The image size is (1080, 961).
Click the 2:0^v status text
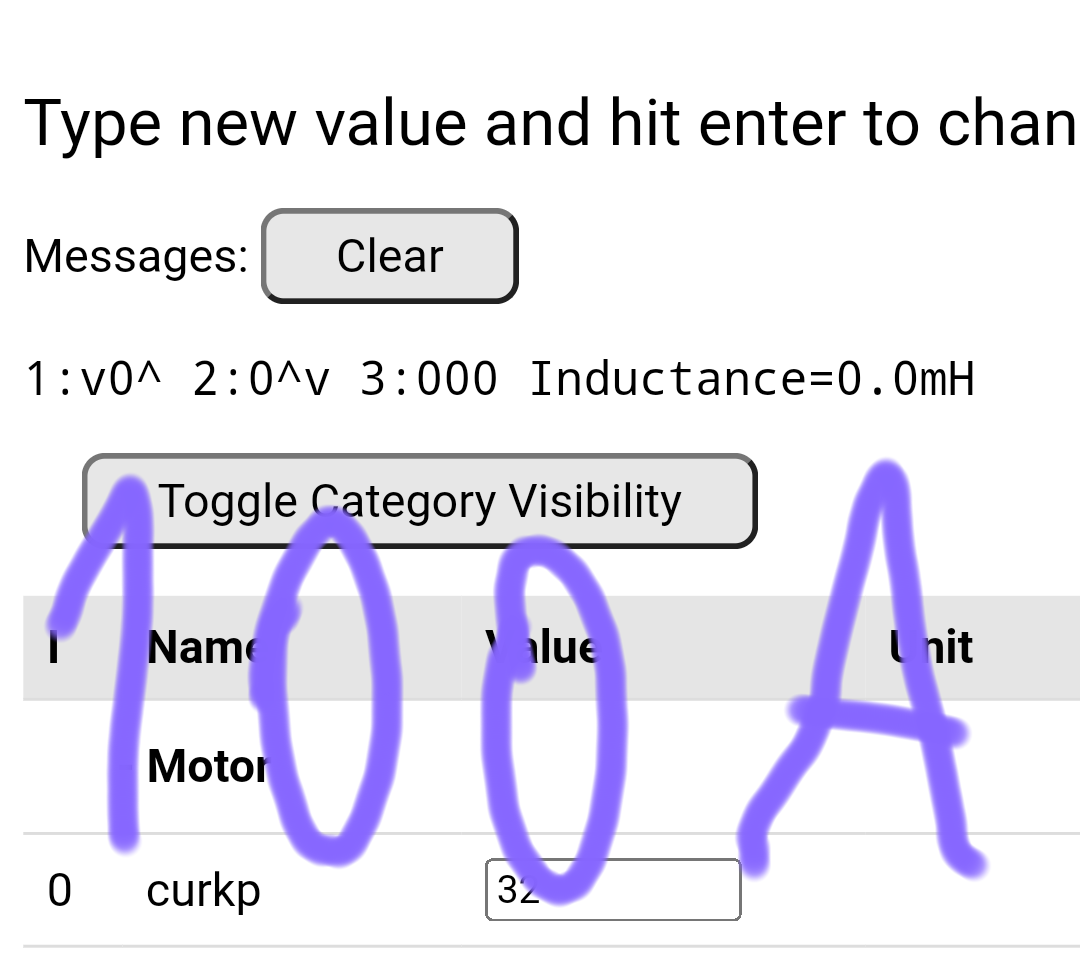(x=260, y=379)
